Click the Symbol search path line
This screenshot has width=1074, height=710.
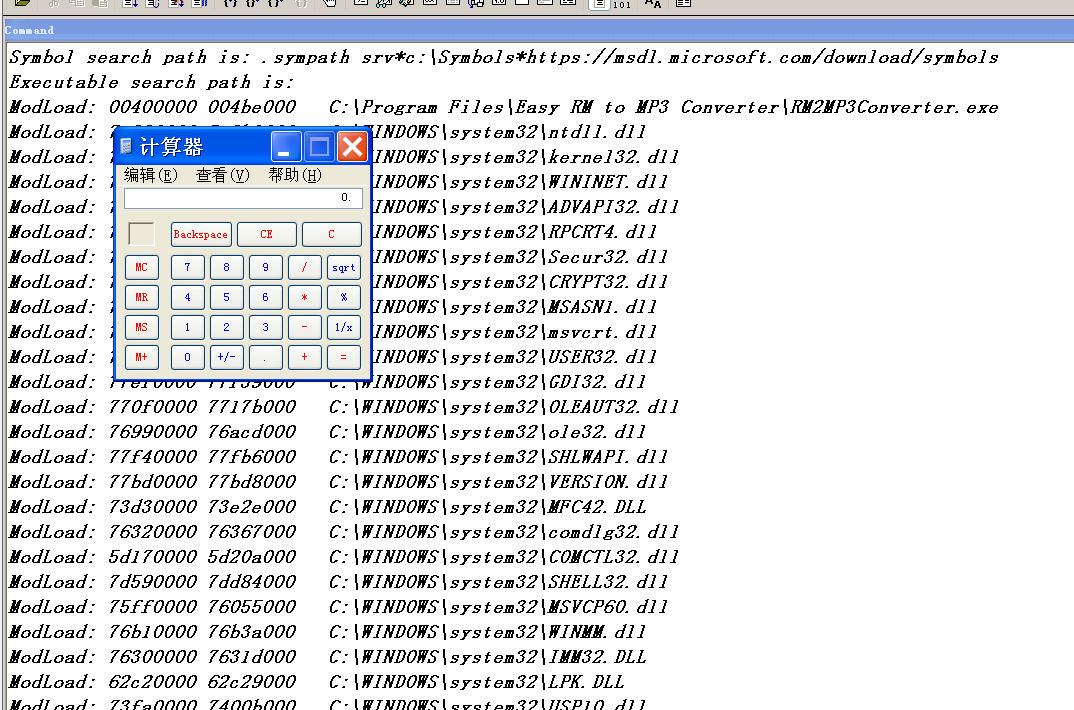[503, 58]
